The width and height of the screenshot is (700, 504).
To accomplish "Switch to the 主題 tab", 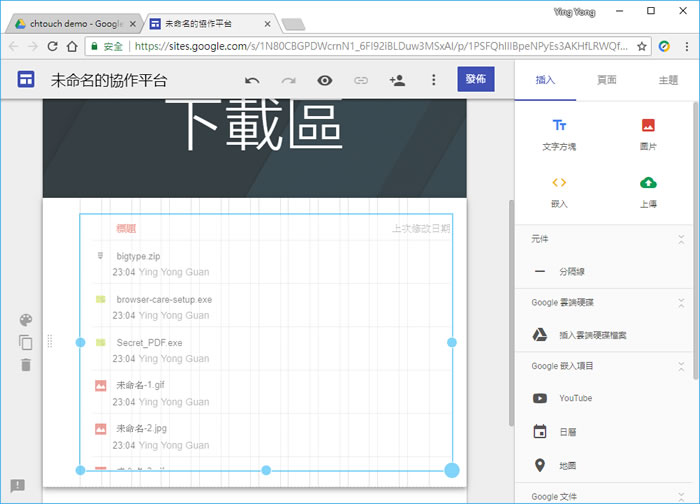I will click(667, 80).
